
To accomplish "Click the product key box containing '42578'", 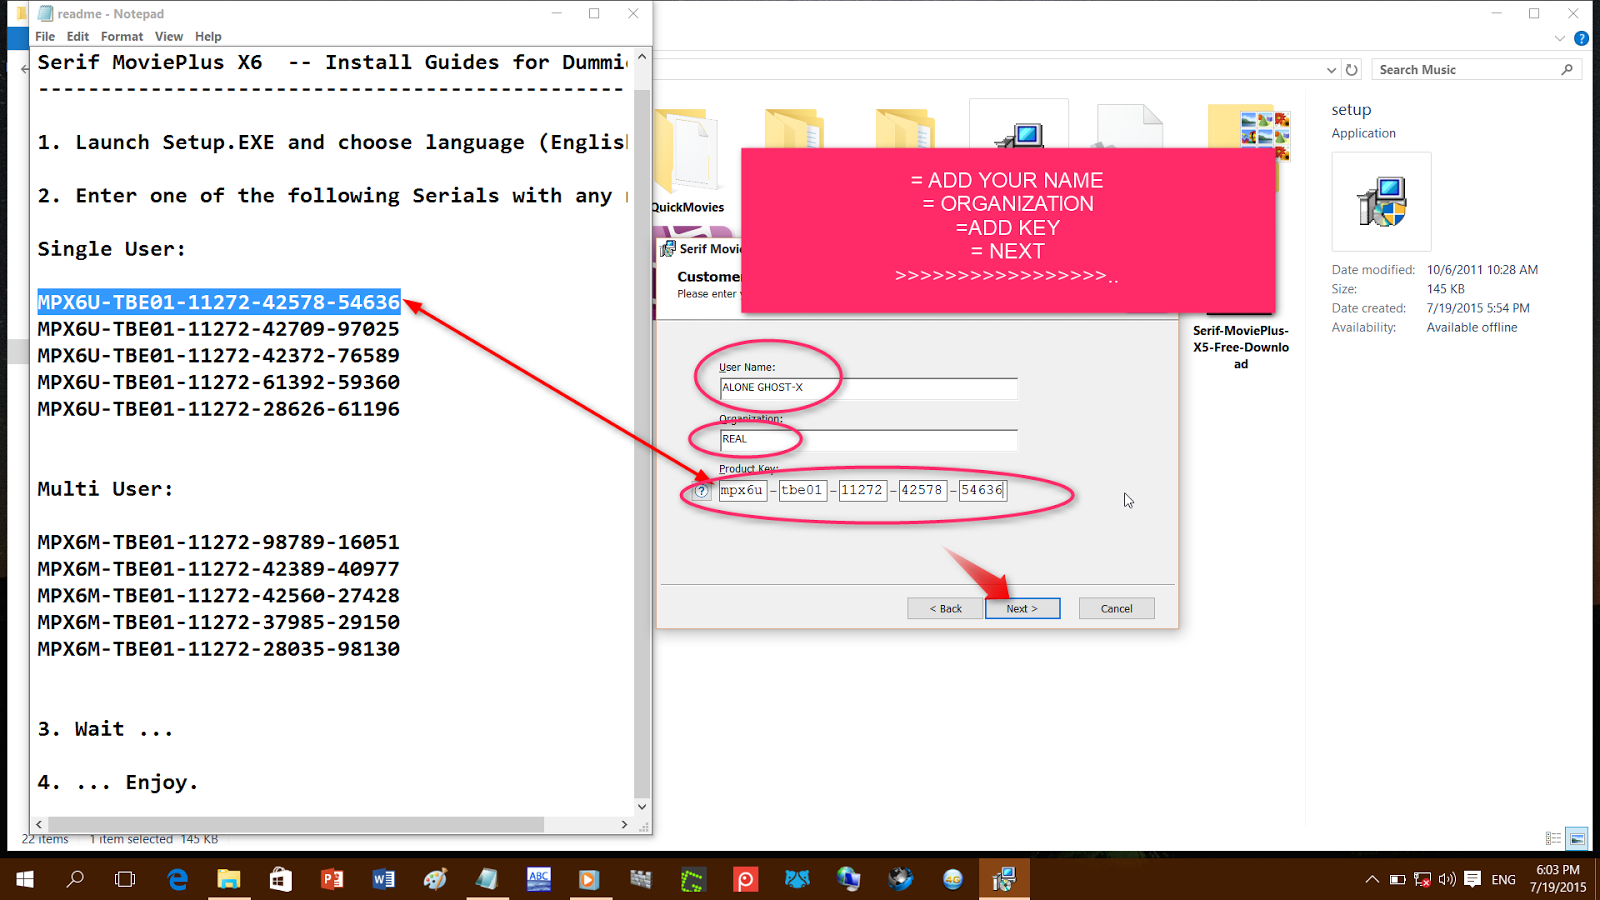I will [x=922, y=490].
